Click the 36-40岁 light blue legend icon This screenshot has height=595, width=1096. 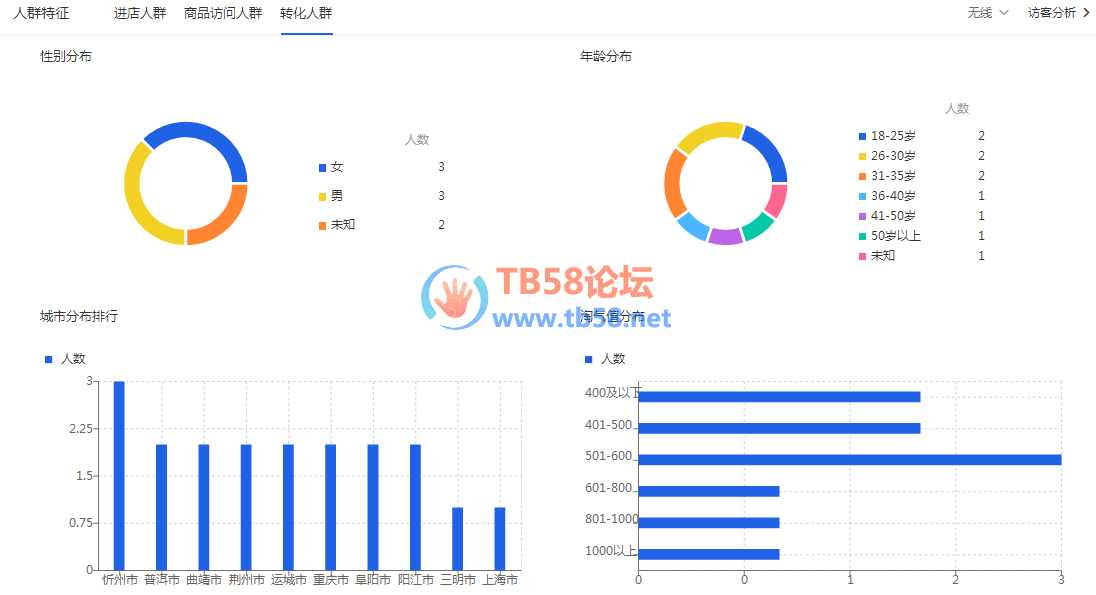863,196
